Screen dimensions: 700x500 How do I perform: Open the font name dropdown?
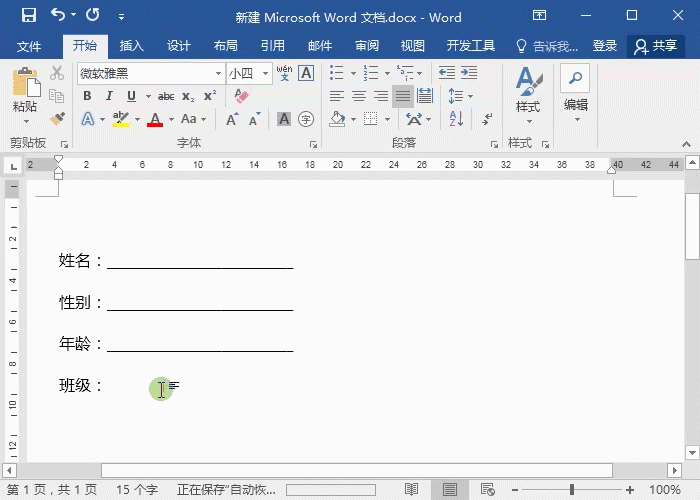218,73
